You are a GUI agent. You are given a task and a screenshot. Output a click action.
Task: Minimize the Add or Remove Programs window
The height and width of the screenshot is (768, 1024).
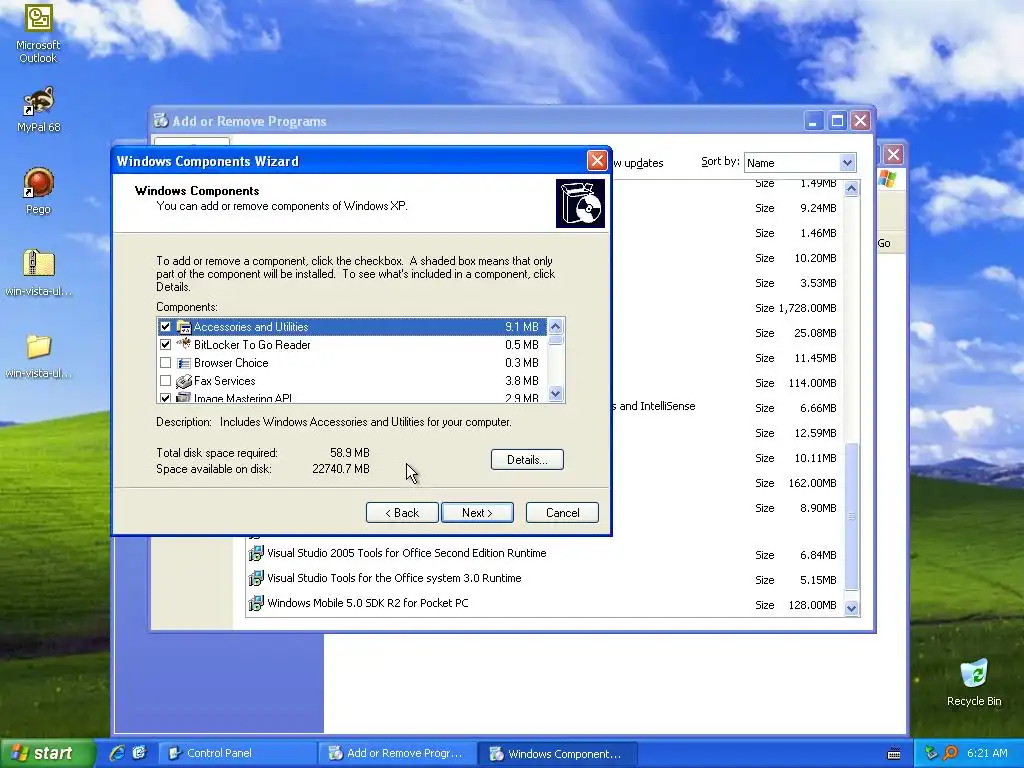[813, 121]
